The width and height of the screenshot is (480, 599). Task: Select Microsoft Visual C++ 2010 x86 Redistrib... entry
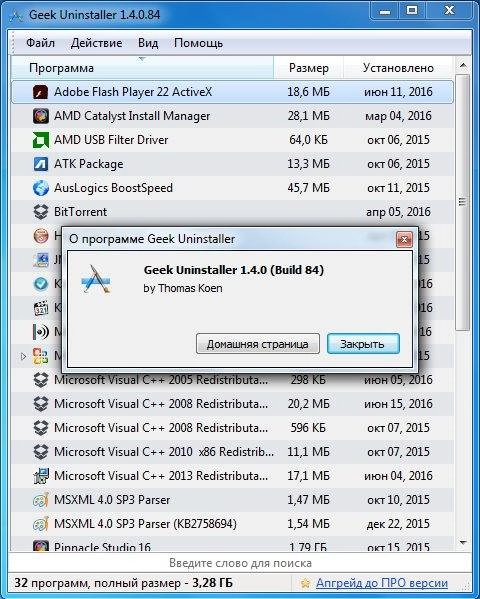[232, 452]
